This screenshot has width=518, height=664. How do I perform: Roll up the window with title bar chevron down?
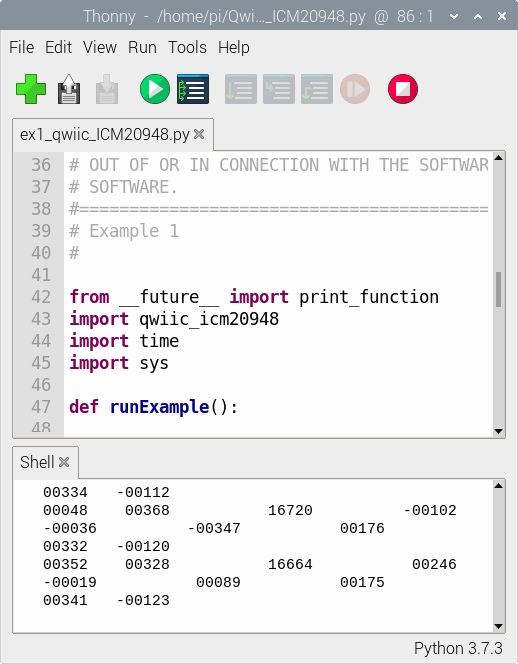pyautogui.click(x=454, y=17)
